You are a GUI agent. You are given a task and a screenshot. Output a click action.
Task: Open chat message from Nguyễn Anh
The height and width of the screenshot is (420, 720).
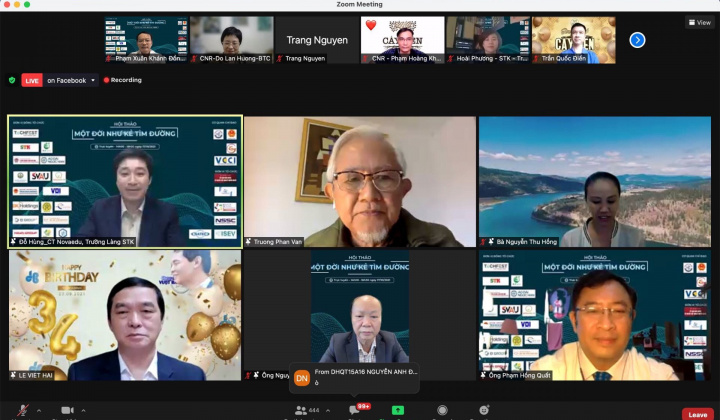click(355, 377)
